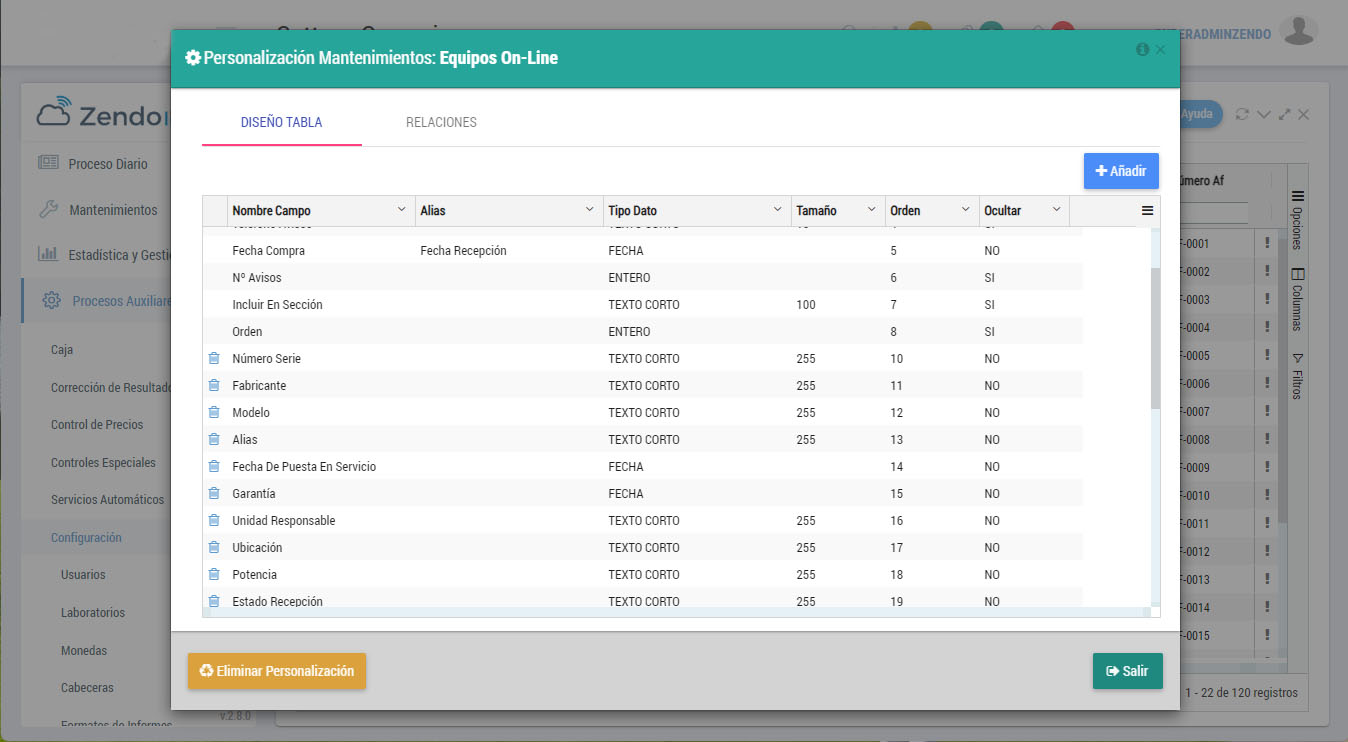Click the trash icon beside Ubicación
The image size is (1348, 742).
click(213, 547)
